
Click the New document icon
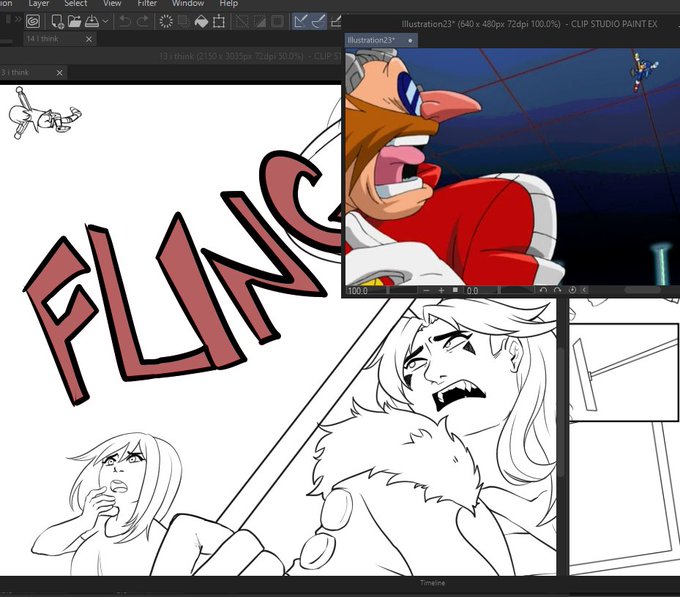57,21
